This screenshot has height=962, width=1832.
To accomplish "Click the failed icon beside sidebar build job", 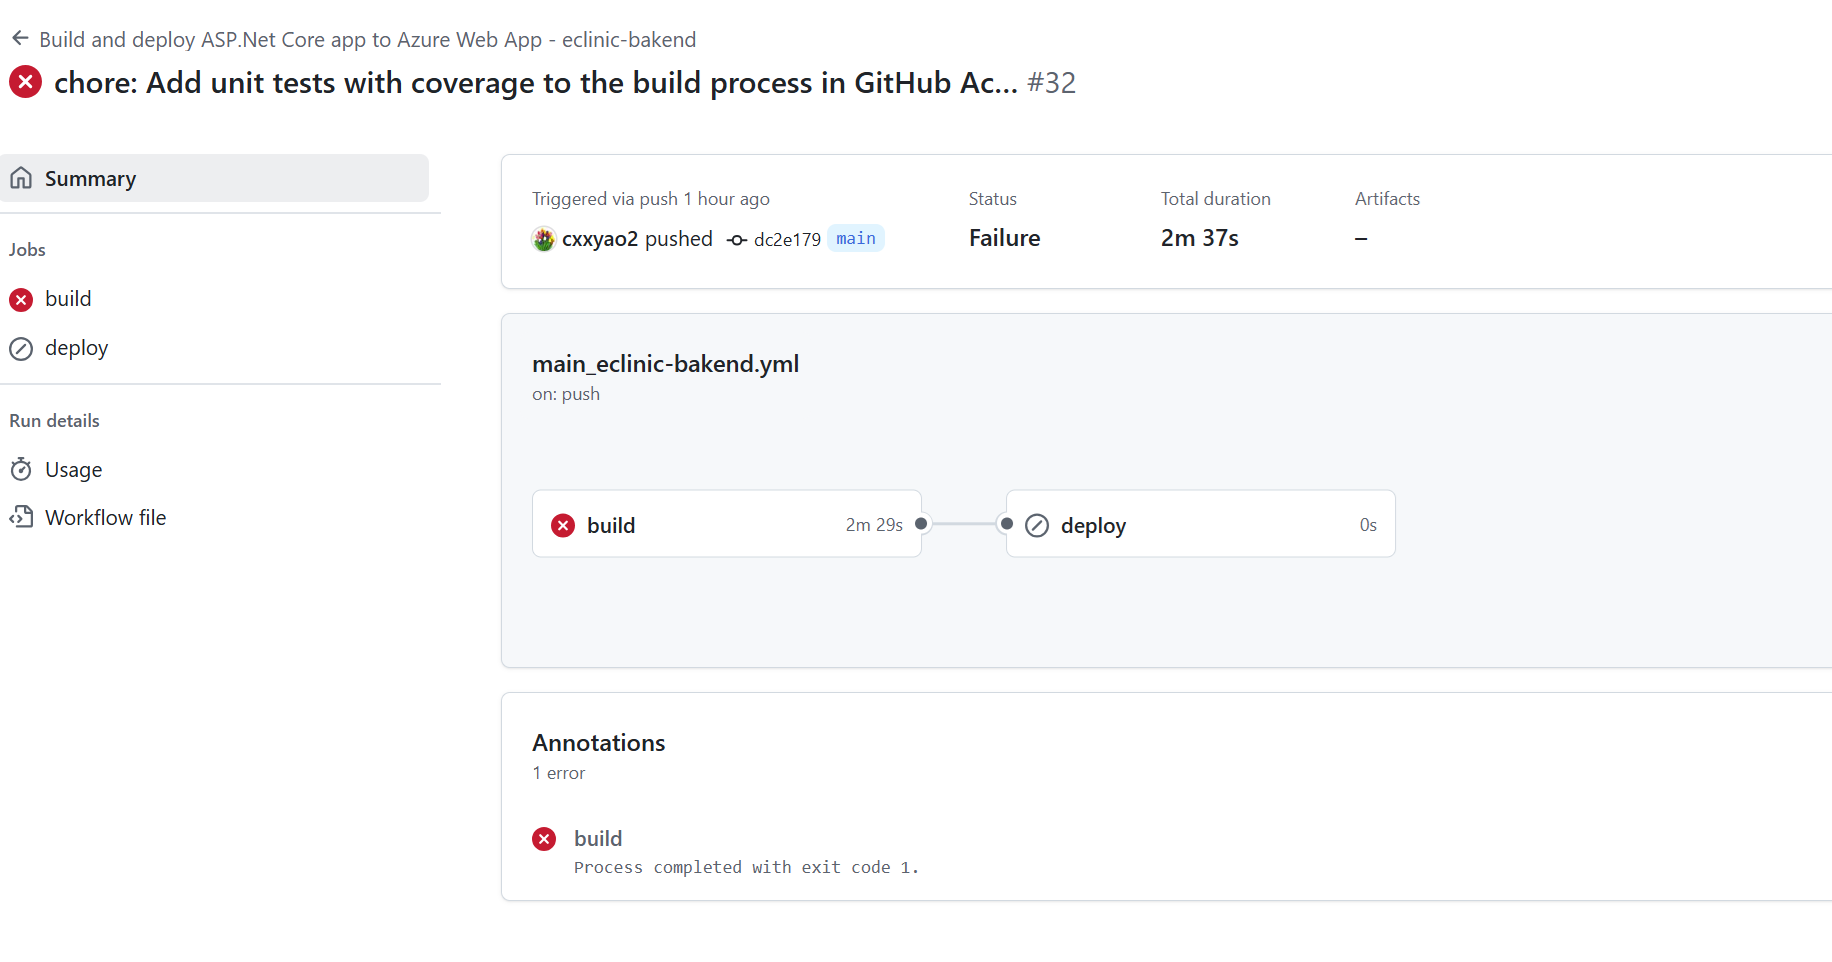I will tap(21, 299).
